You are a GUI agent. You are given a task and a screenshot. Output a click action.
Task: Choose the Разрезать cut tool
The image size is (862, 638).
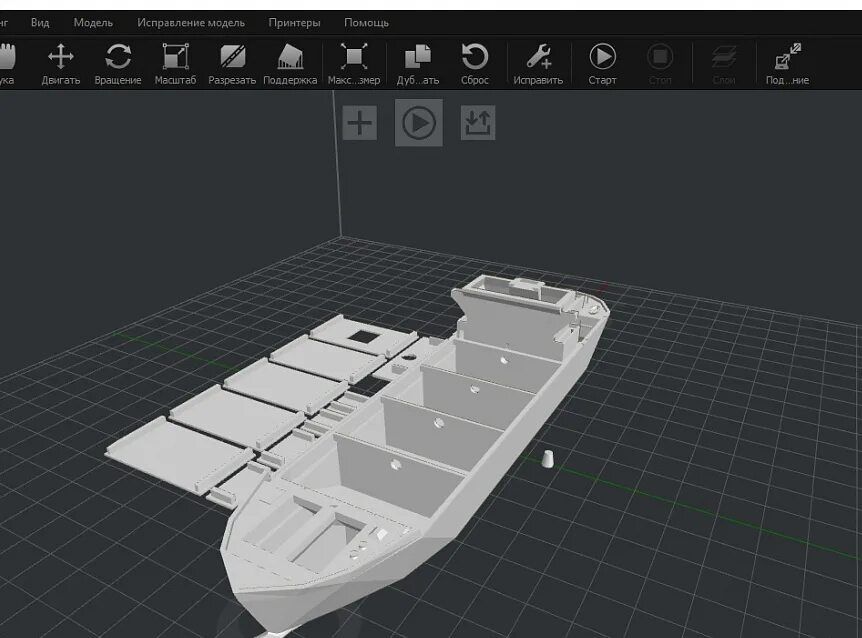(x=232, y=64)
